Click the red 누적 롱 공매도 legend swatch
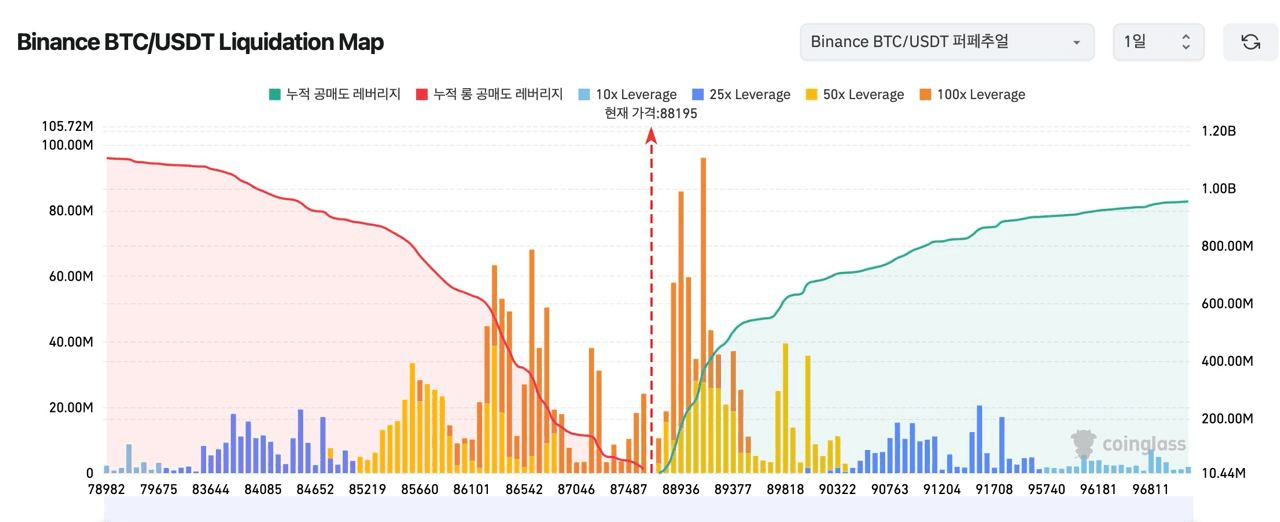Viewport: 1280px width, 522px height. click(421, 94)
